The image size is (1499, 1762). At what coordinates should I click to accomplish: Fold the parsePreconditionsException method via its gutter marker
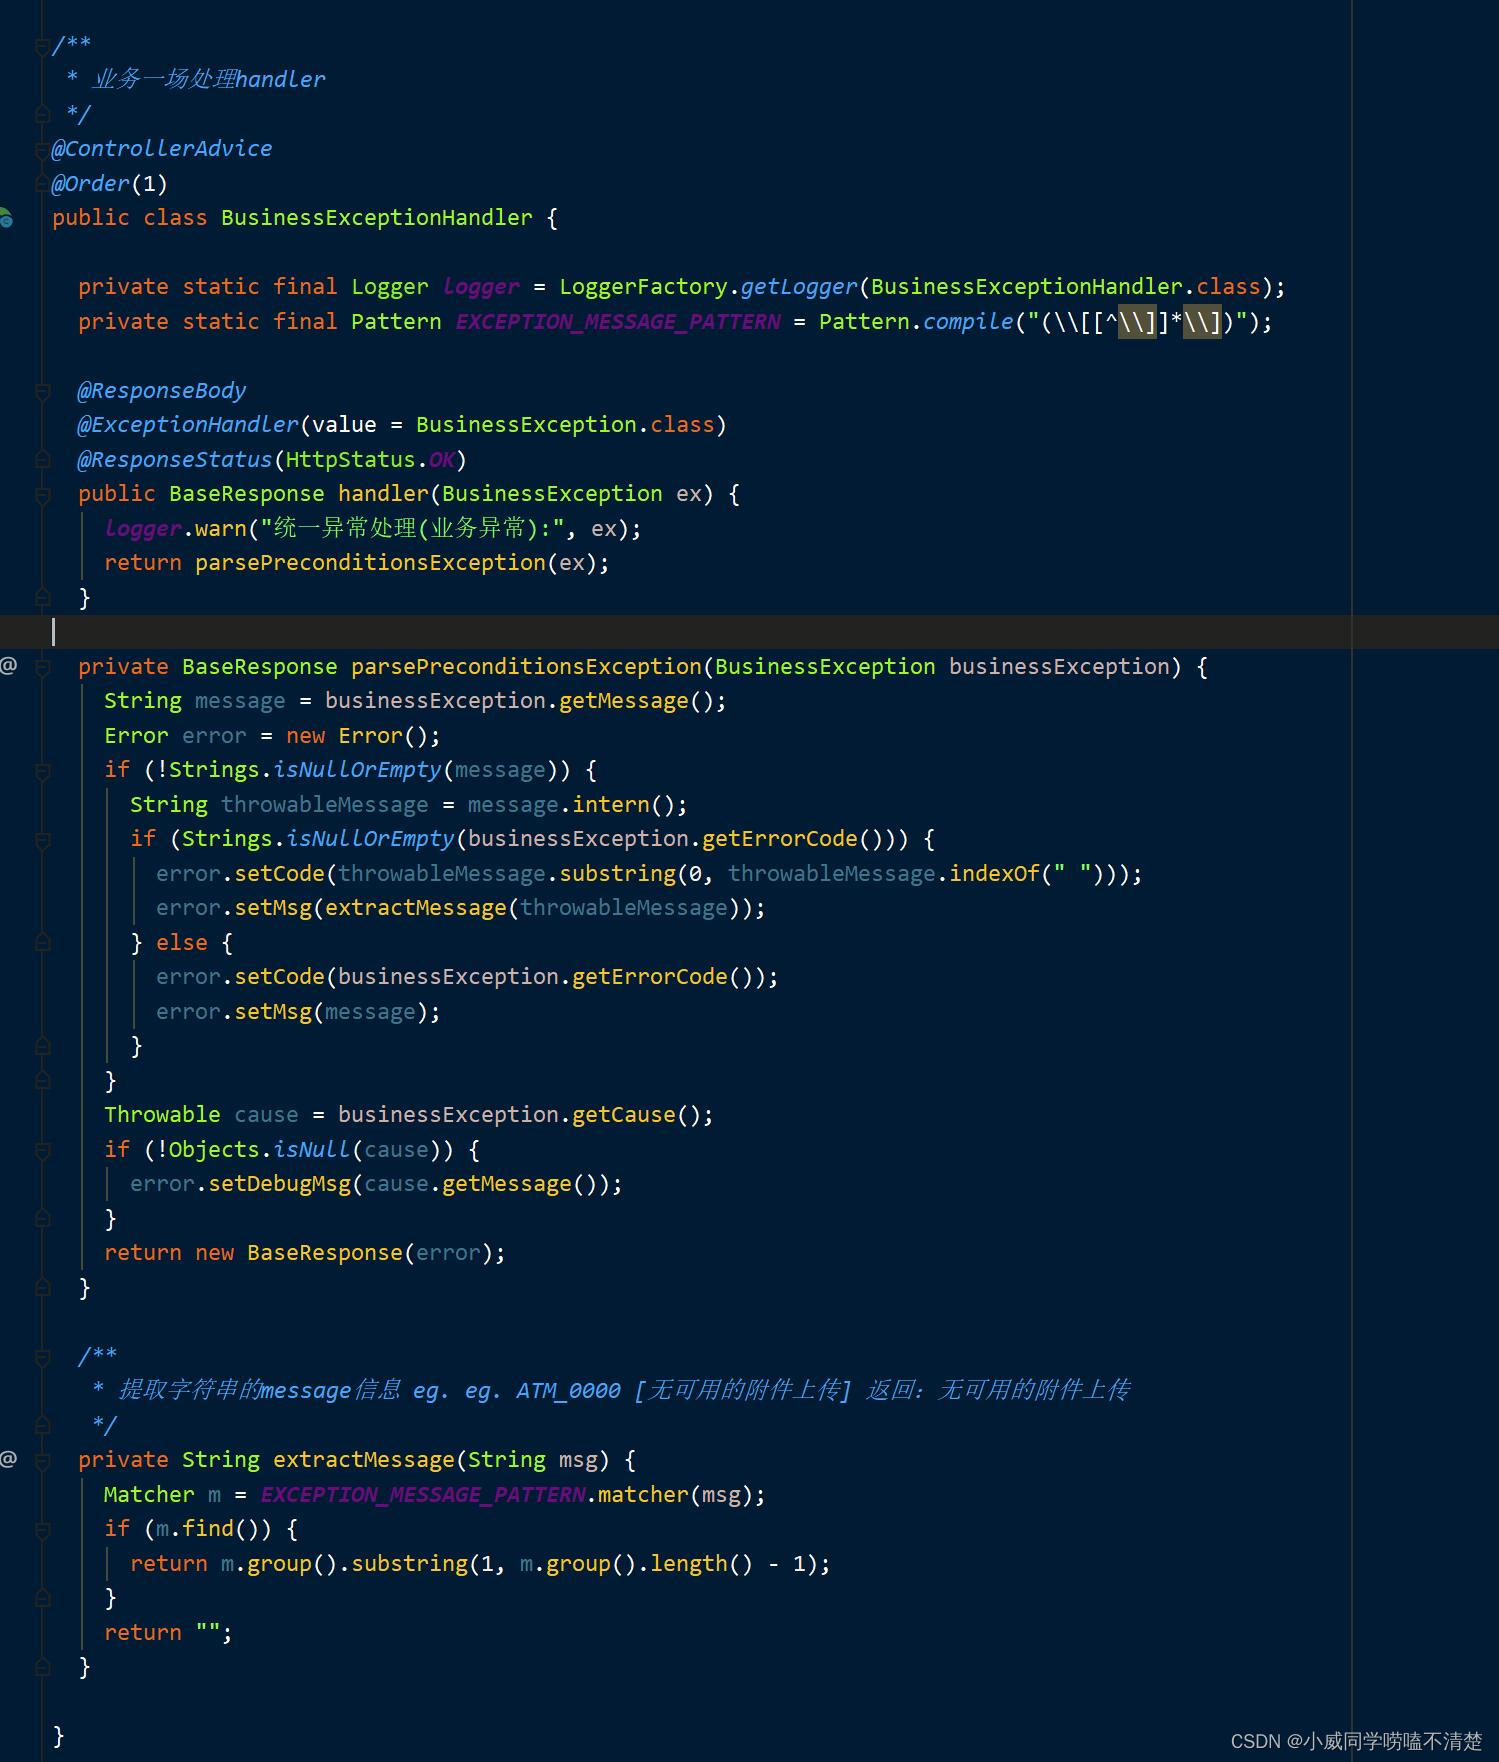[x=42, y=667]
